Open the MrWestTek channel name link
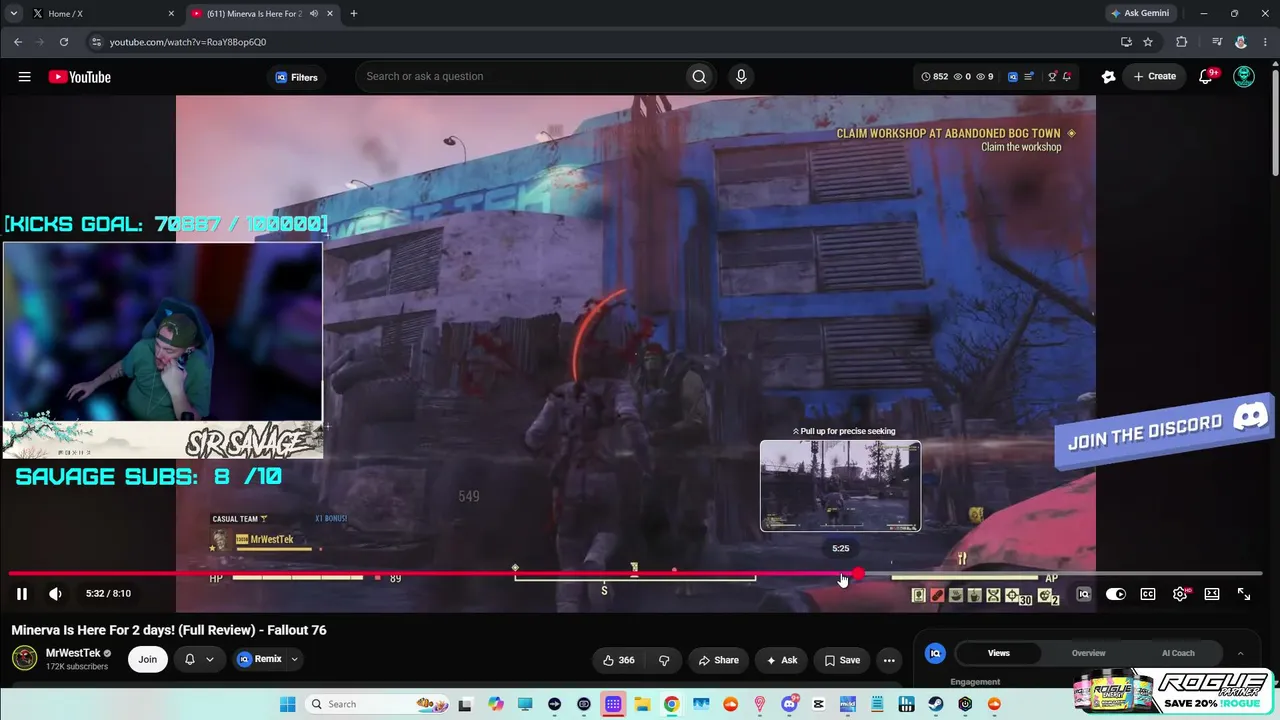The image size is (1280, 720). coord(73,653)
